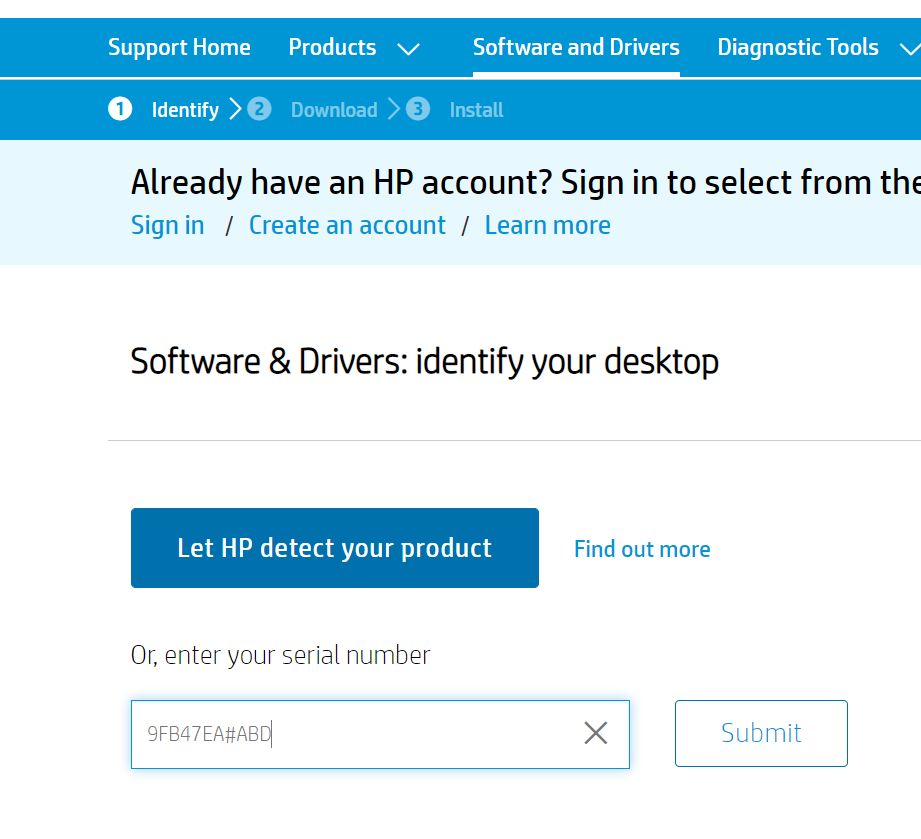Select the Software and Drivers tab

coord(576,47)
